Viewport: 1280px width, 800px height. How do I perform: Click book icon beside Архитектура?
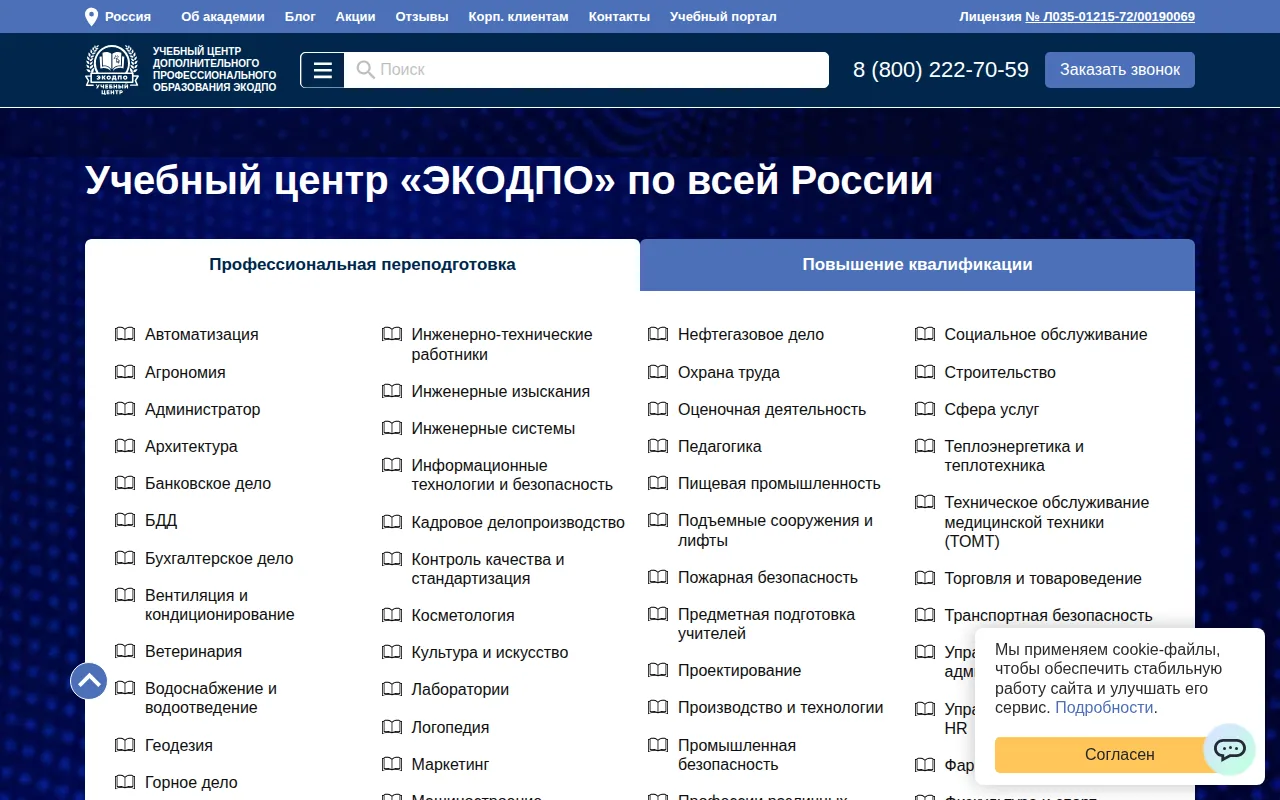[x=125, y=446]
